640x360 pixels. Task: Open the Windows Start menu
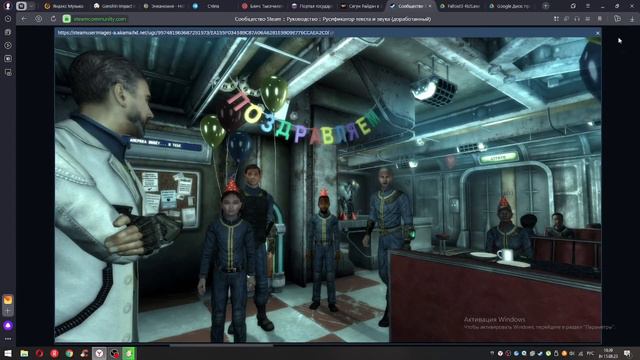coord(8,353)
